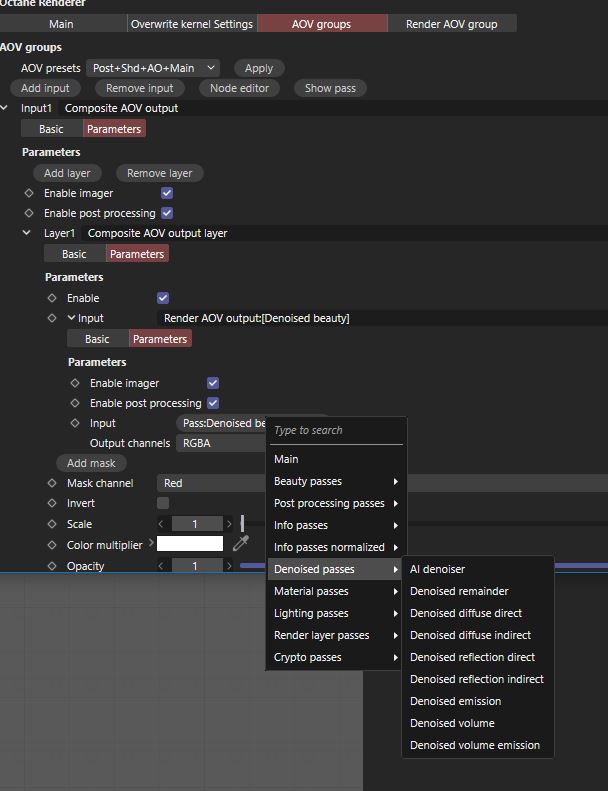Click keyframe diamond beside Render AOV output Input row

[52, 318]
